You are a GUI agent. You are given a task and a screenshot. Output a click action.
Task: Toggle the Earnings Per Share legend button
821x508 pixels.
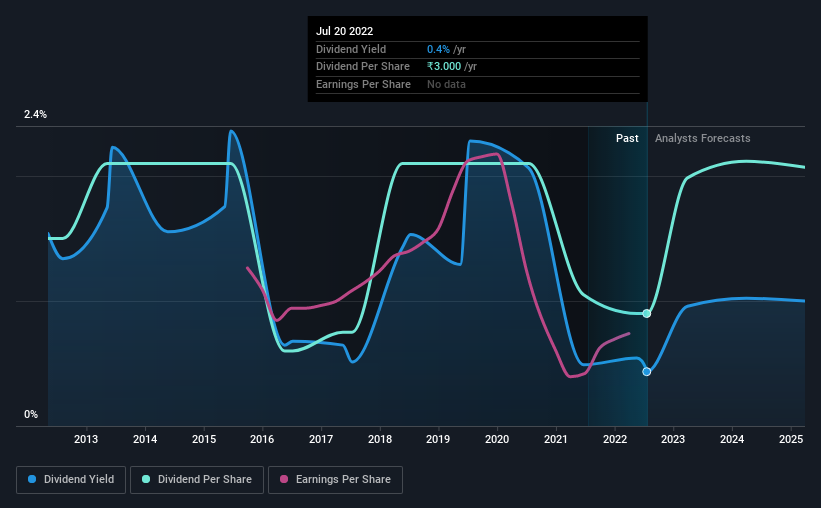[335, 479]
